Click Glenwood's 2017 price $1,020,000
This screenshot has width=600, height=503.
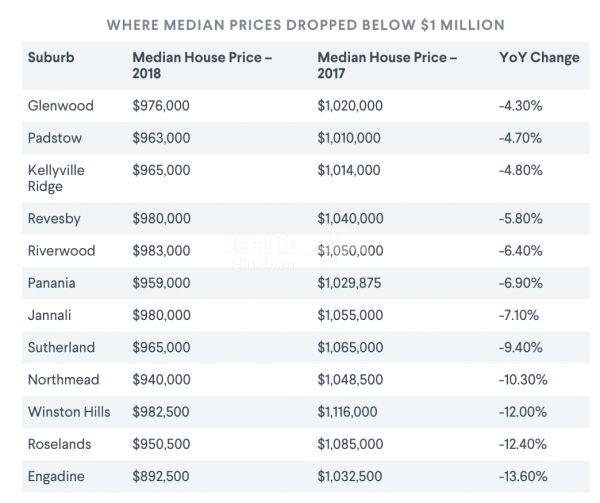pos(349,104)
